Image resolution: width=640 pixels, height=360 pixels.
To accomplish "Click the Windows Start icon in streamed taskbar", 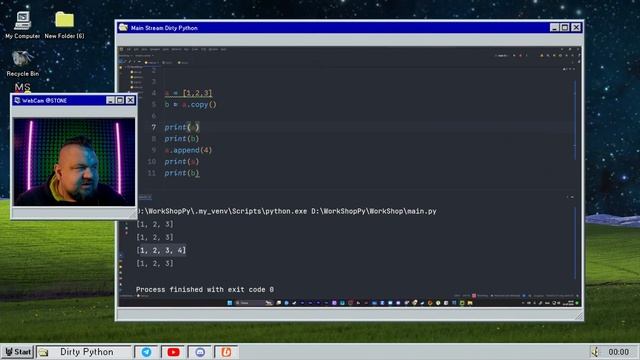I will [229, 303].
